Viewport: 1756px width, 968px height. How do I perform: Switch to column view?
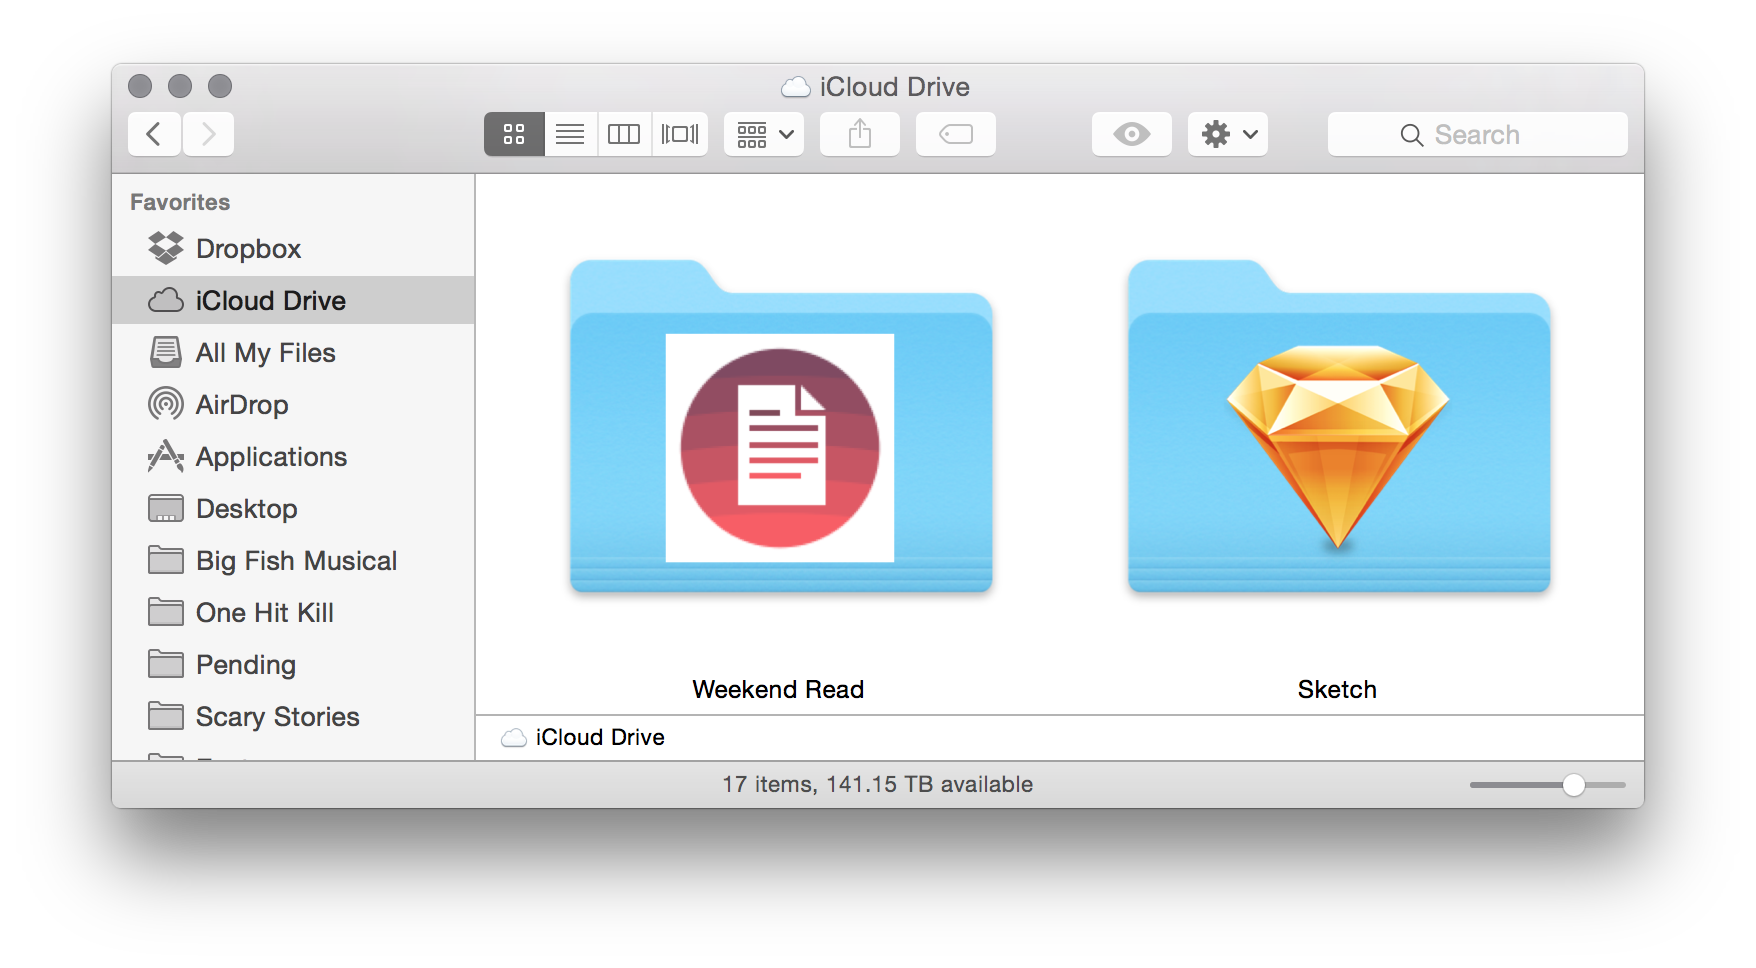(x=624, y=134)
